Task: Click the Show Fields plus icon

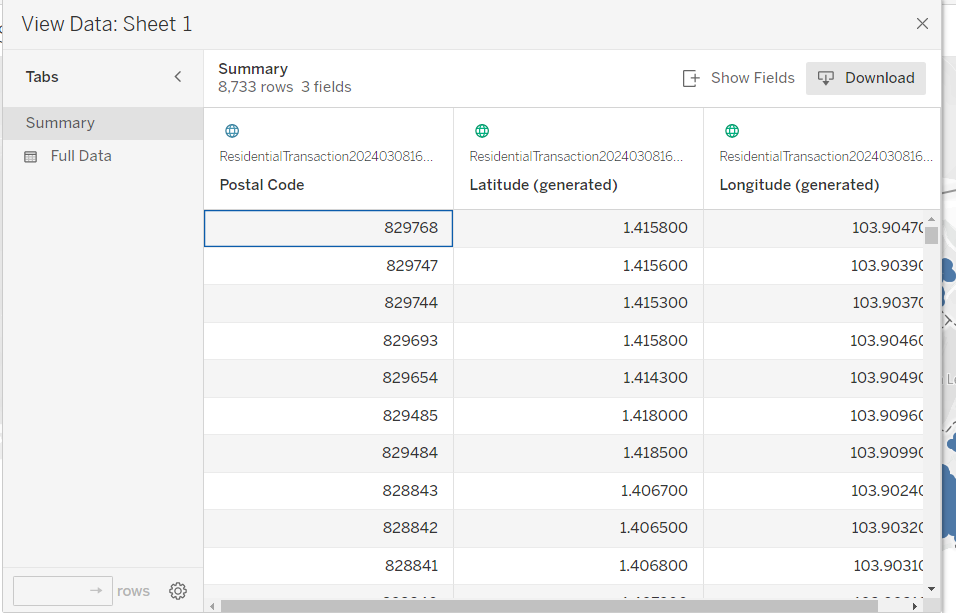Action: 690,78
